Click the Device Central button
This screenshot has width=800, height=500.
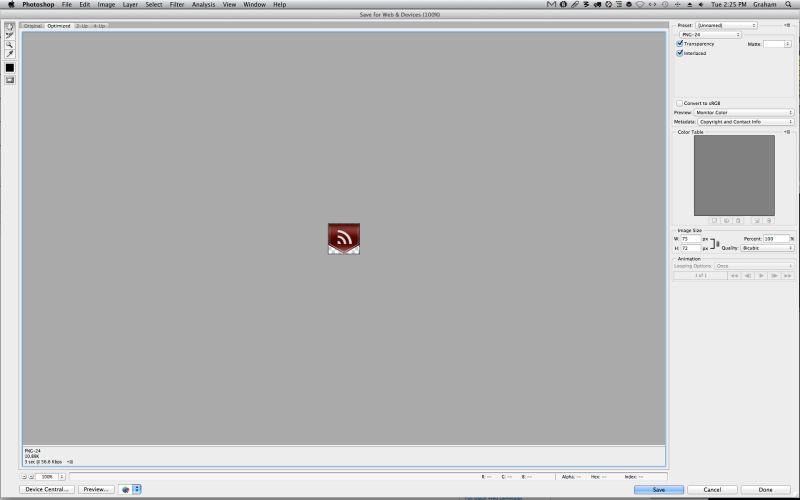pyautogui.click(x=47, y=489)
